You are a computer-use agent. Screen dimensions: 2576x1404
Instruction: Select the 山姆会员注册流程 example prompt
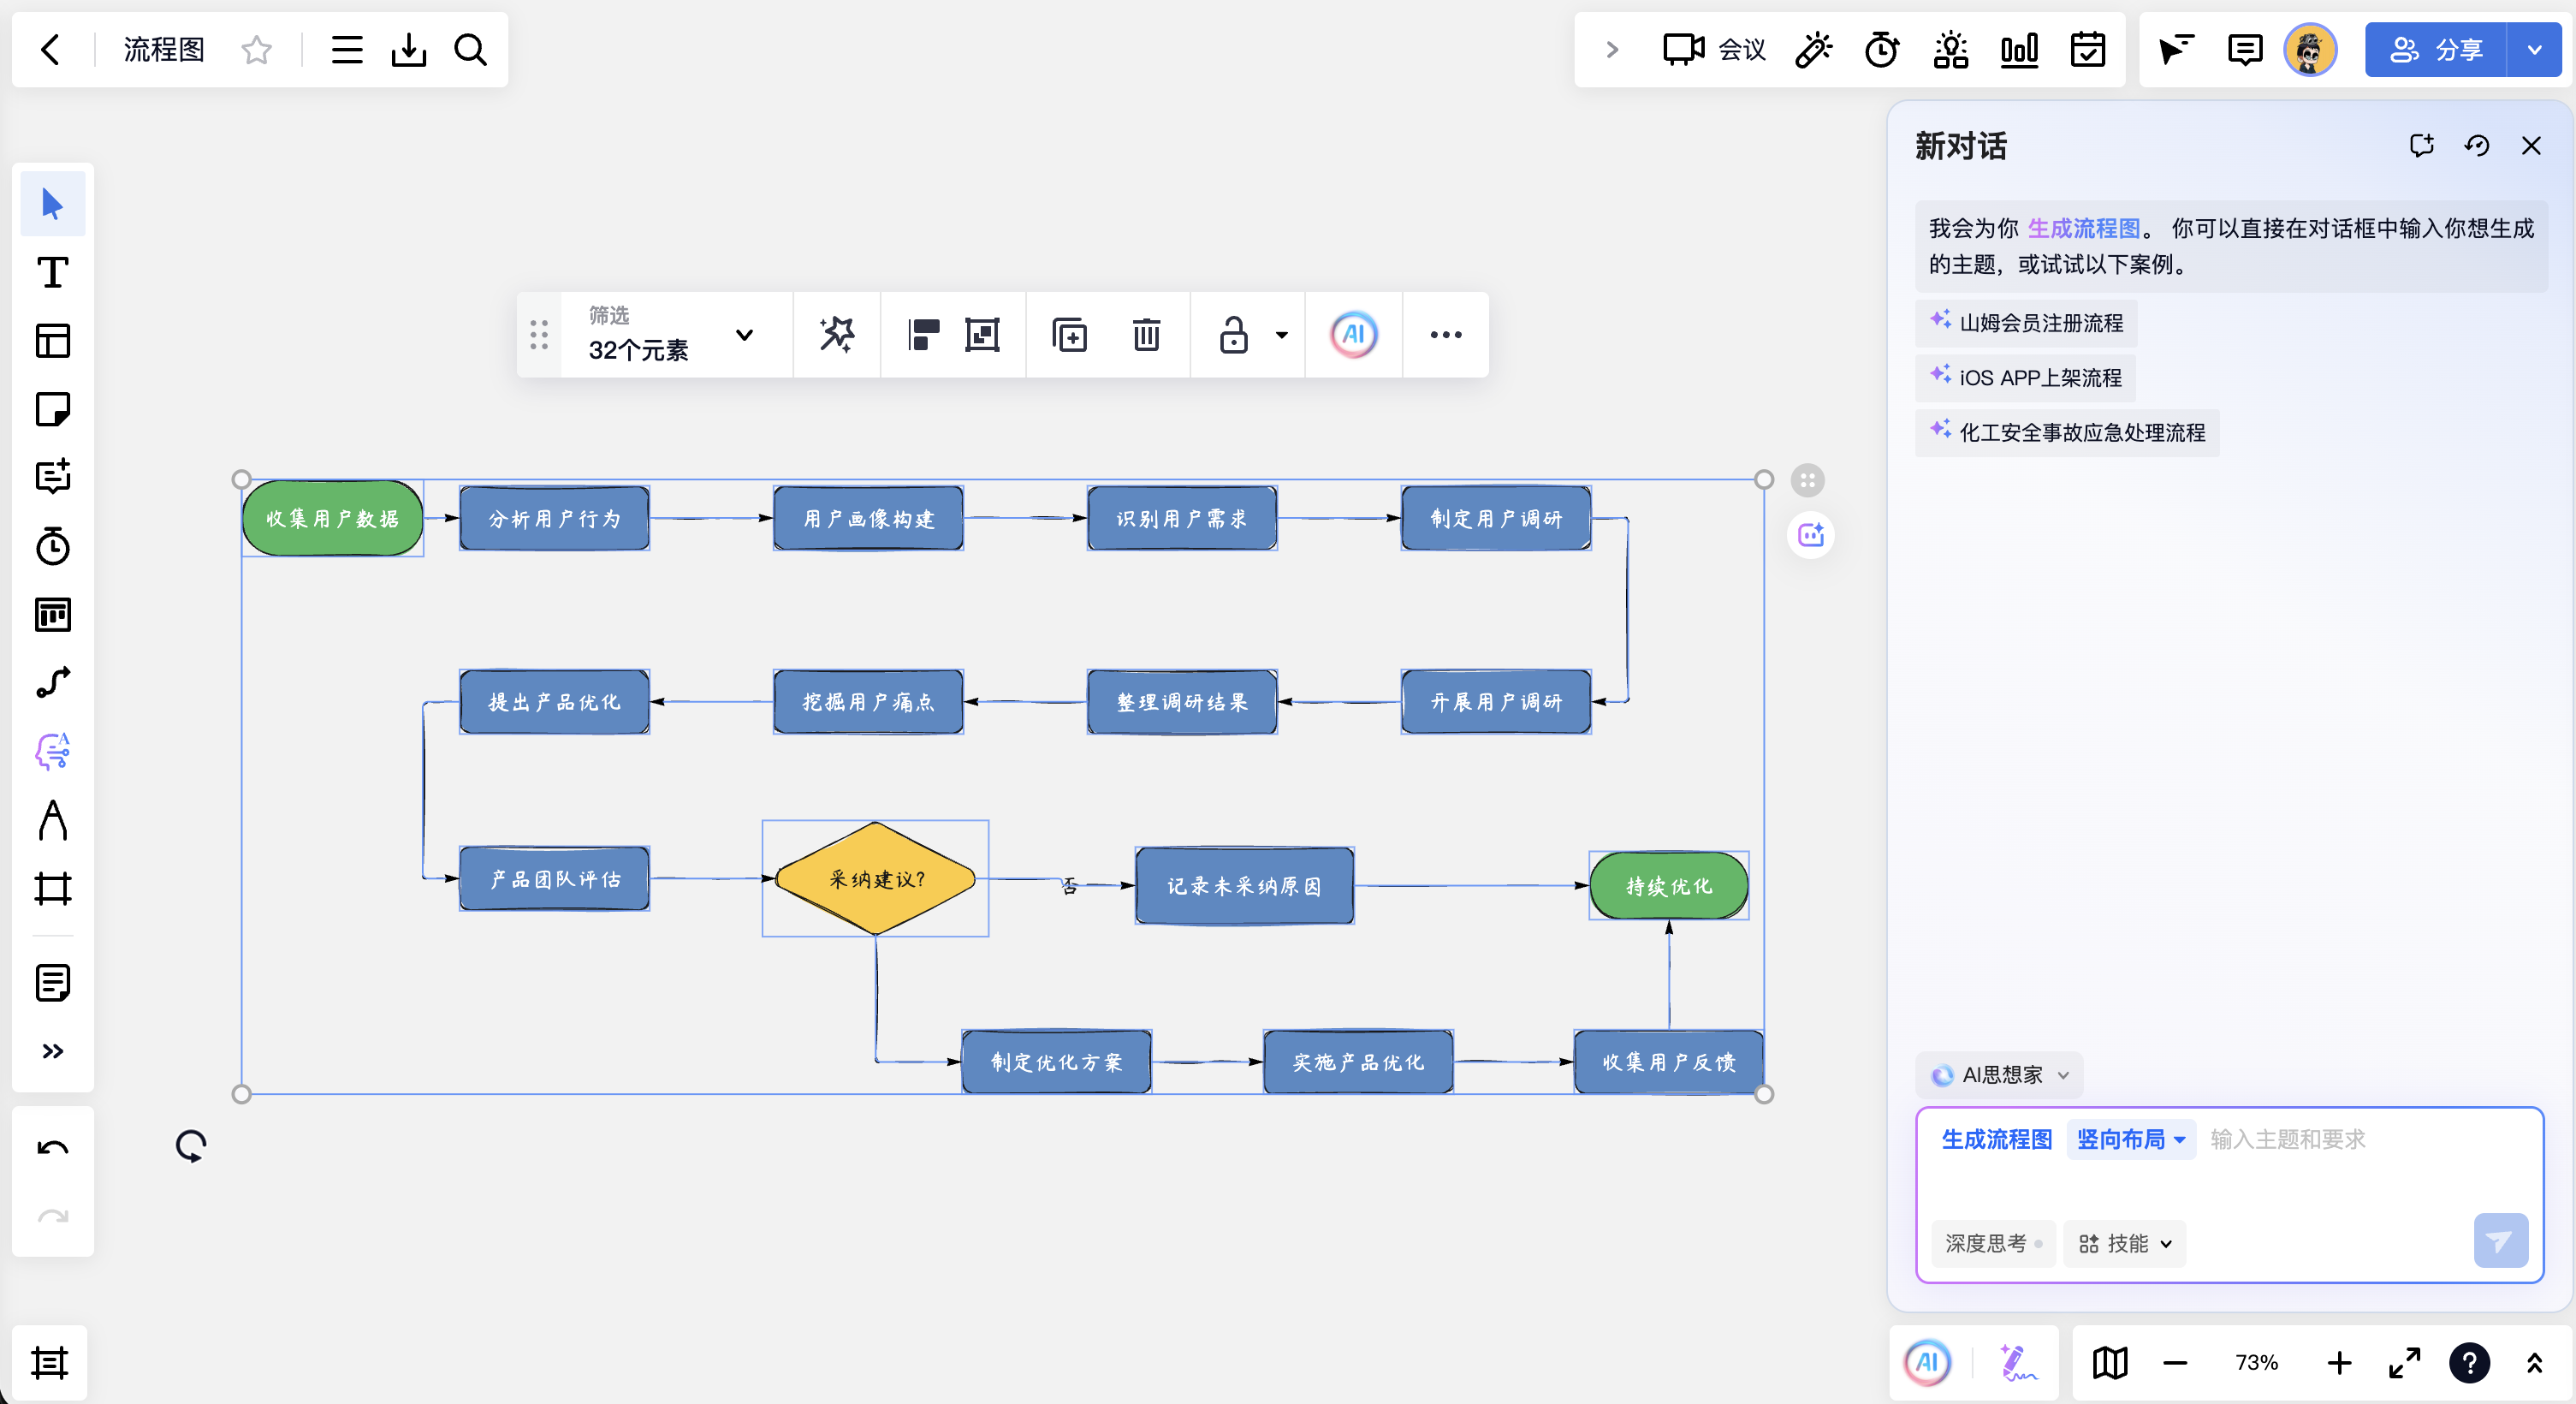click(2027, 323)
